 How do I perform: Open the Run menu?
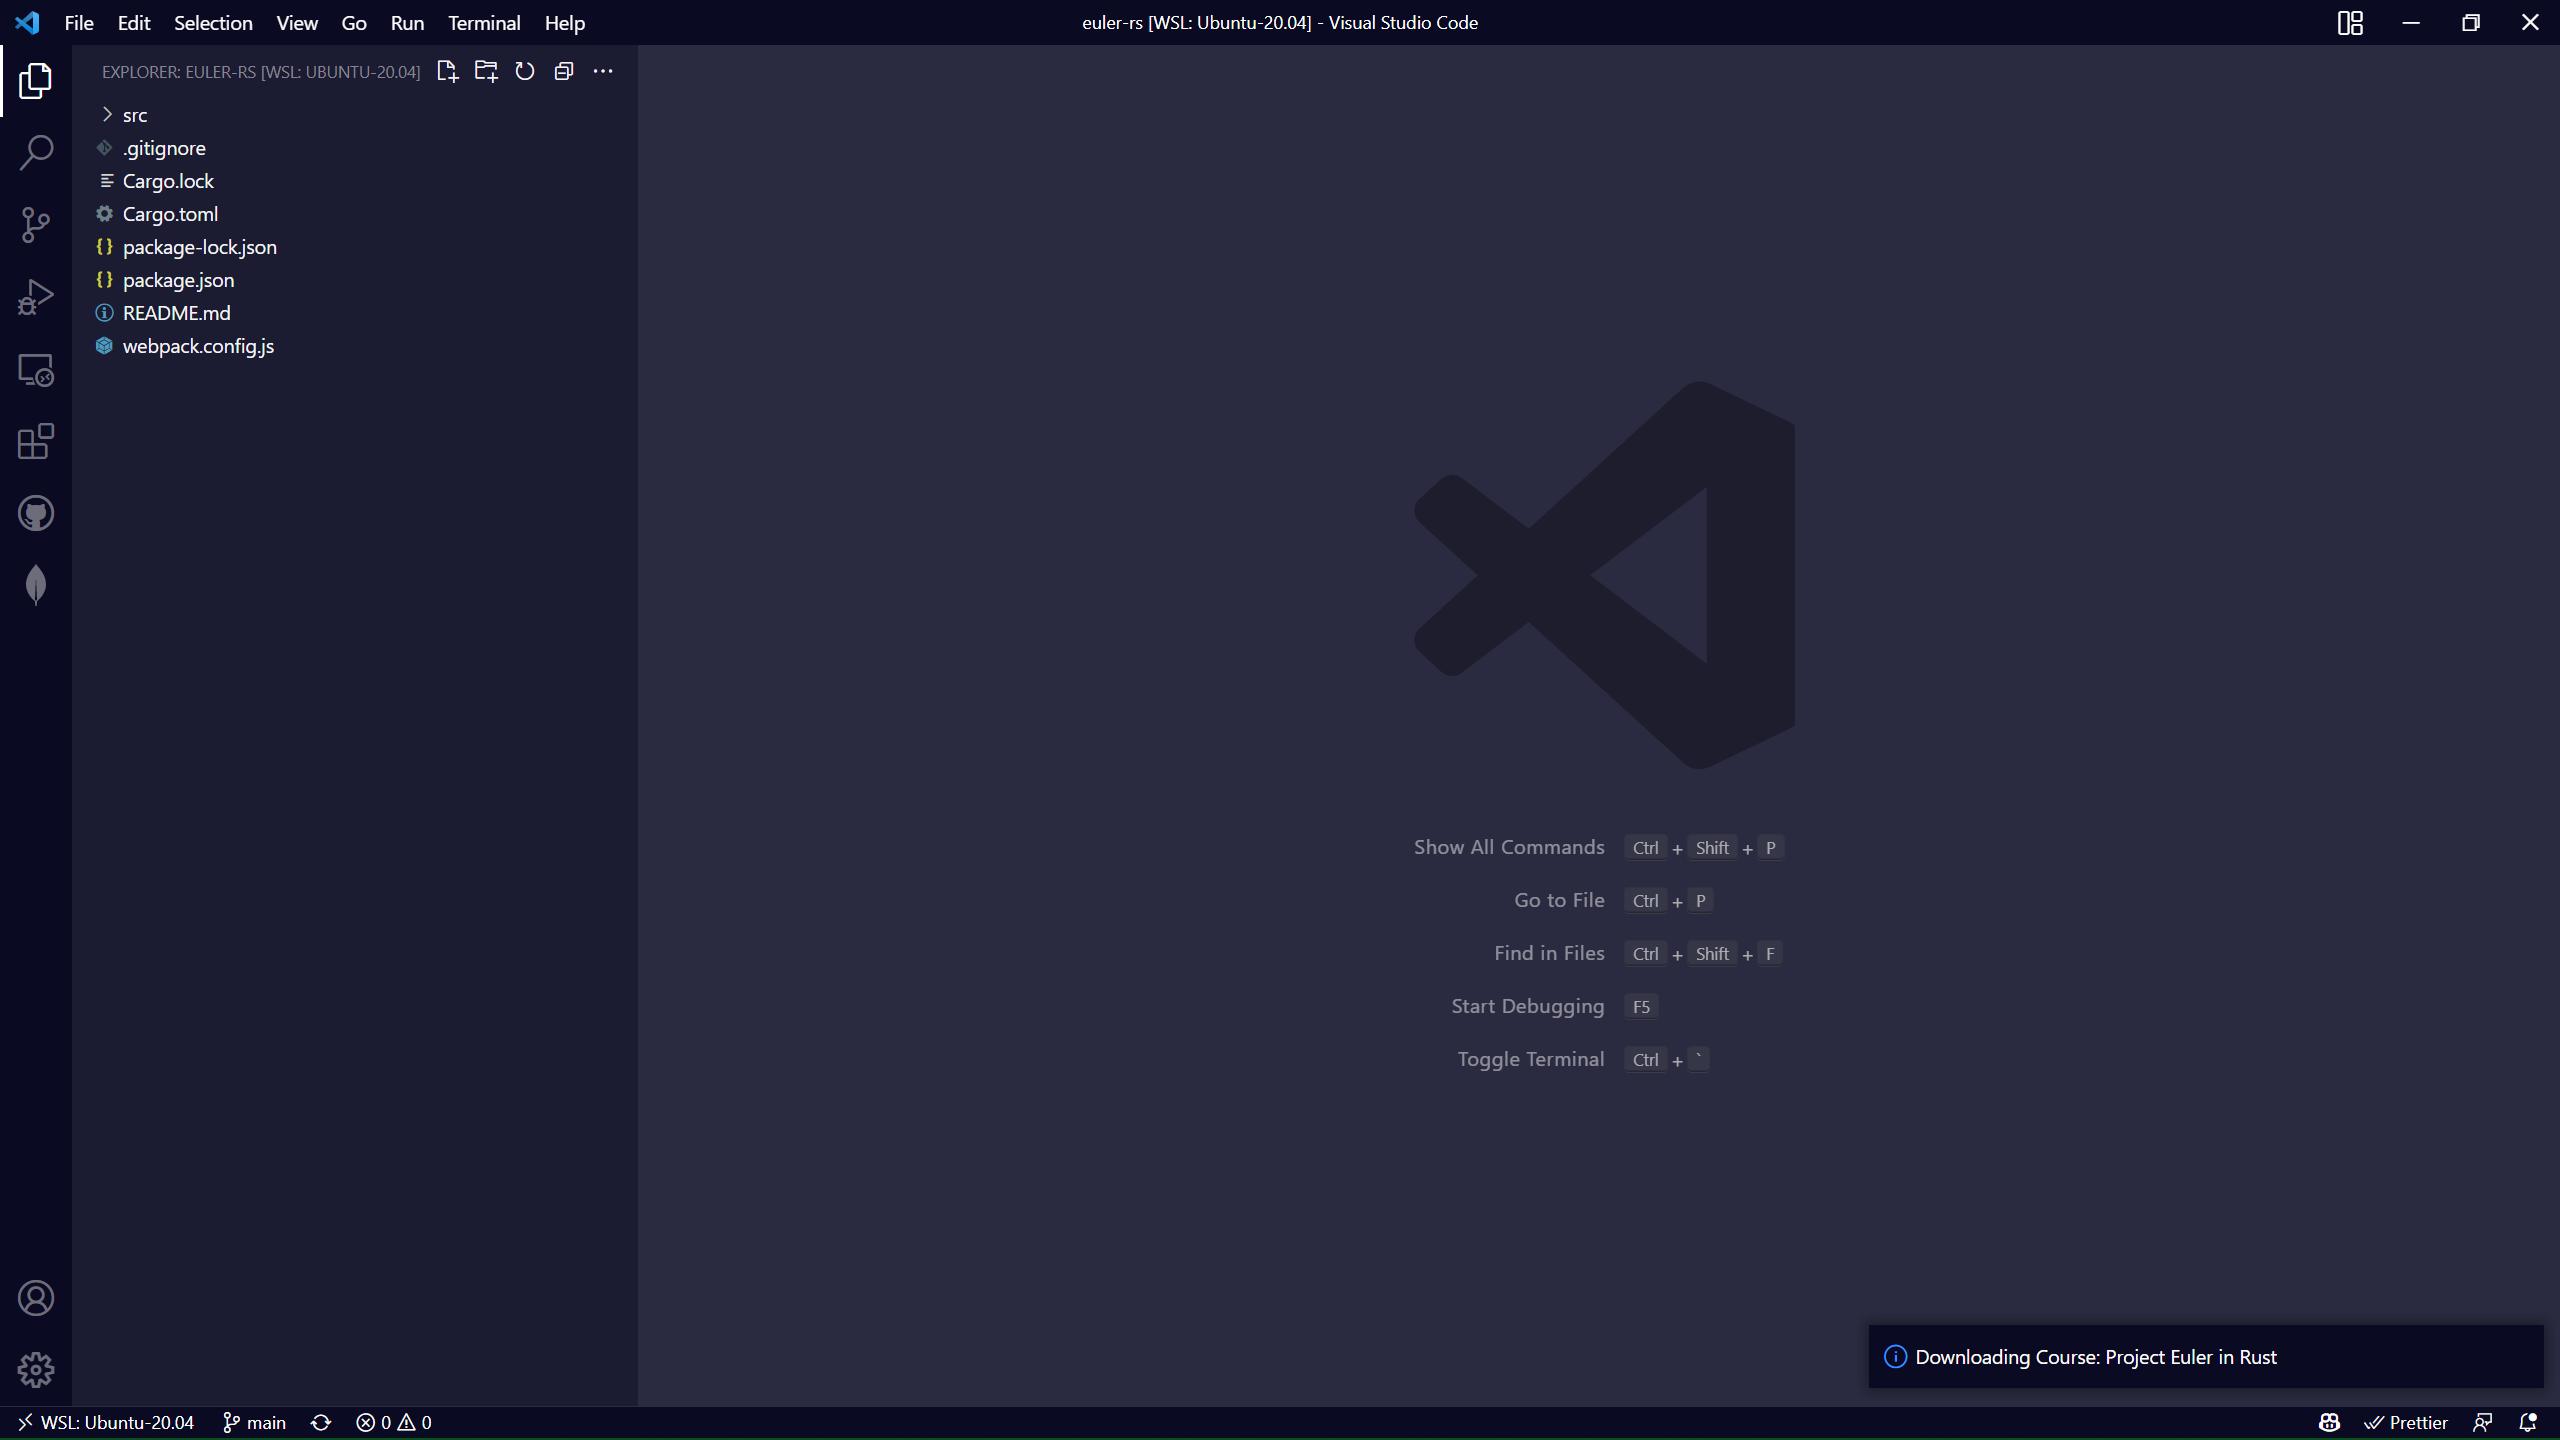(x=407, y=22)
